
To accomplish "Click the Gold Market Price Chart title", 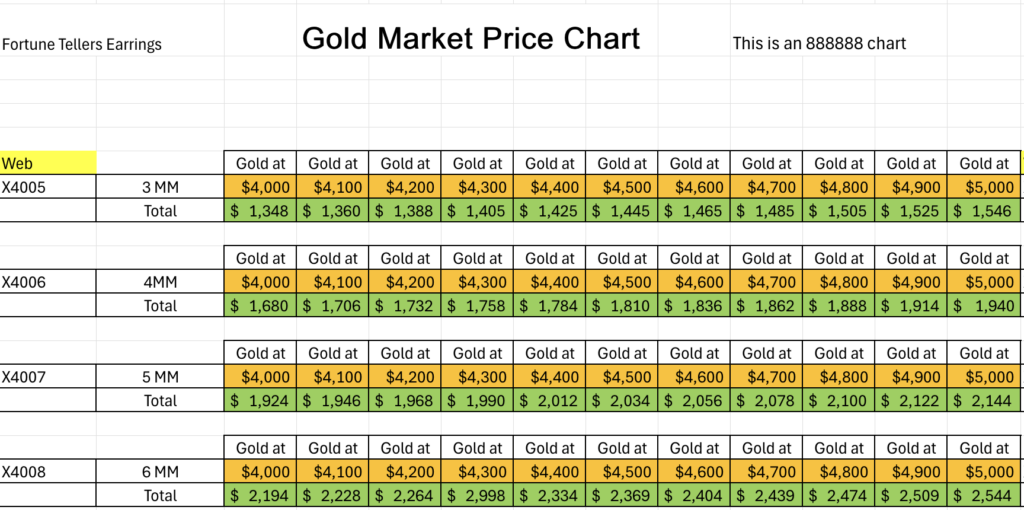I will click(x=471, y=39).
